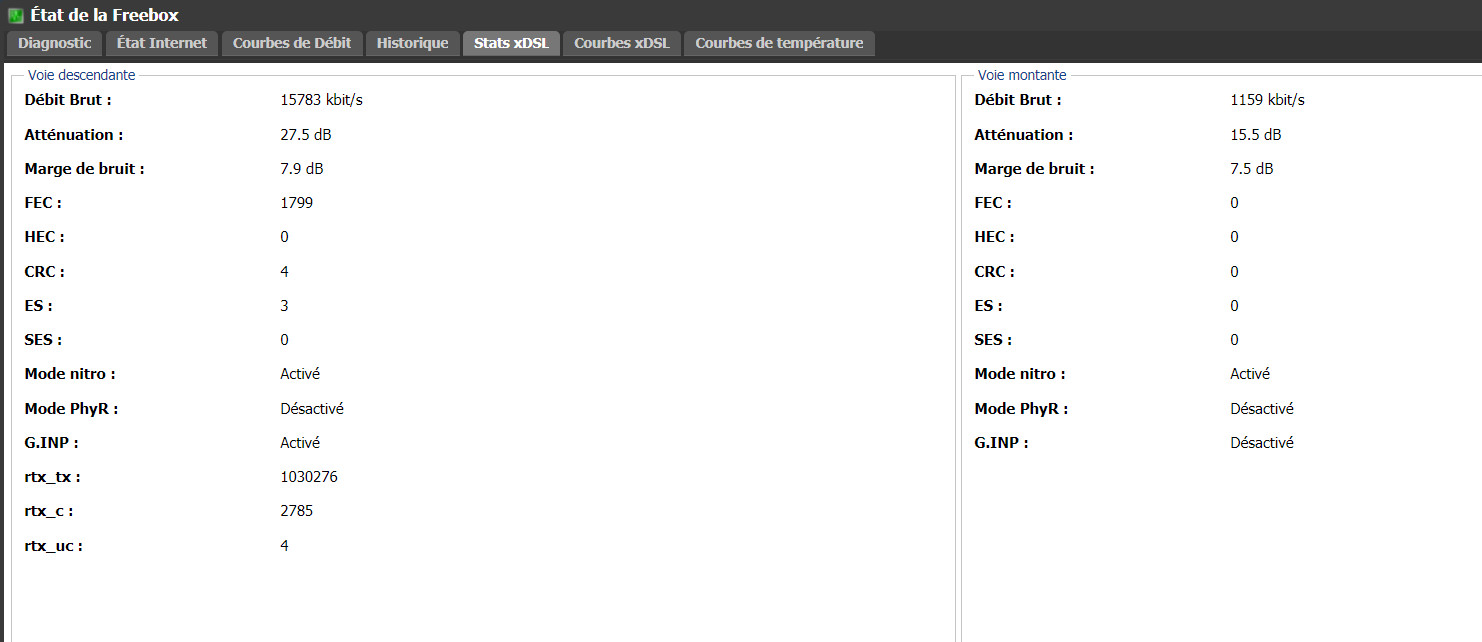Viewport: 1482px width, 642px height.
Task: Click Débit Brut label in Voie montante
Action: [x=1018, y=100]
